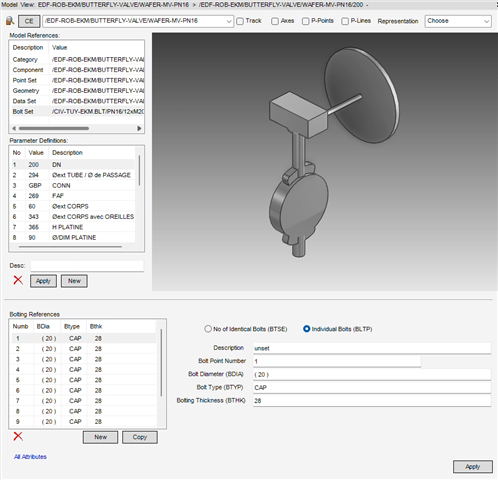Click right arrow of Model References scrollbar
The height and width of the screenshot is (480, 498).
coord(139,128)
